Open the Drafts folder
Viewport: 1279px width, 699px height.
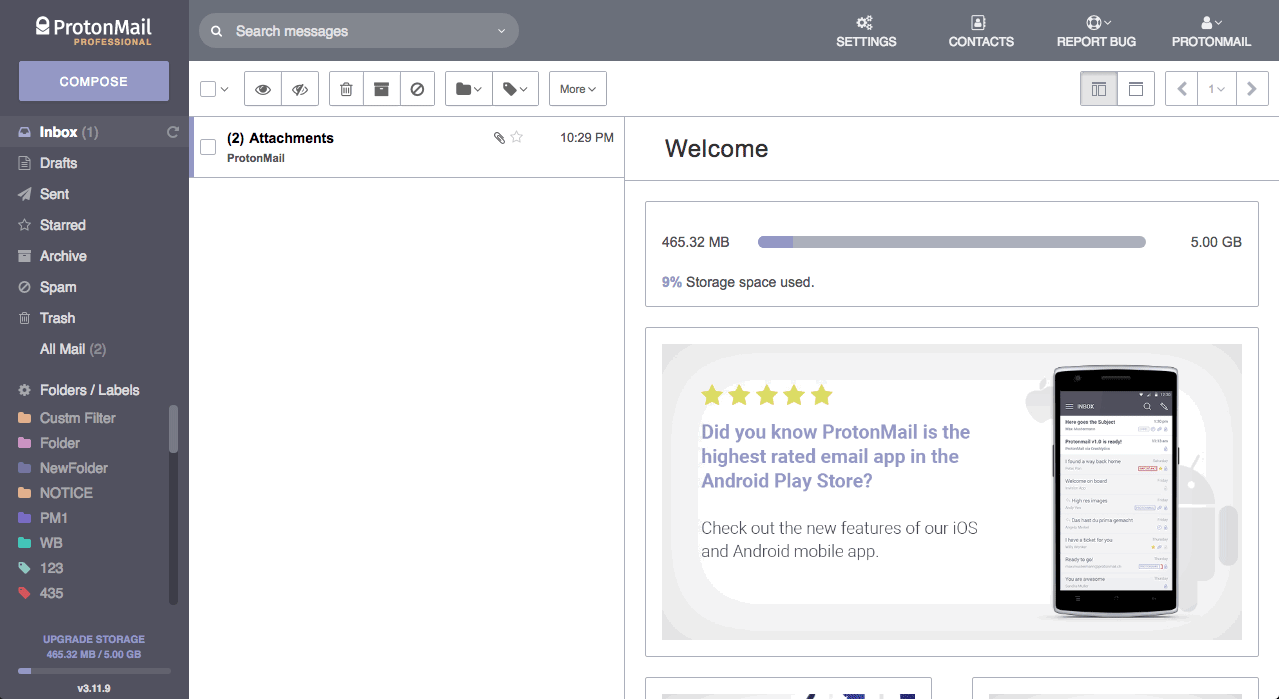click(x=94, y=163)
